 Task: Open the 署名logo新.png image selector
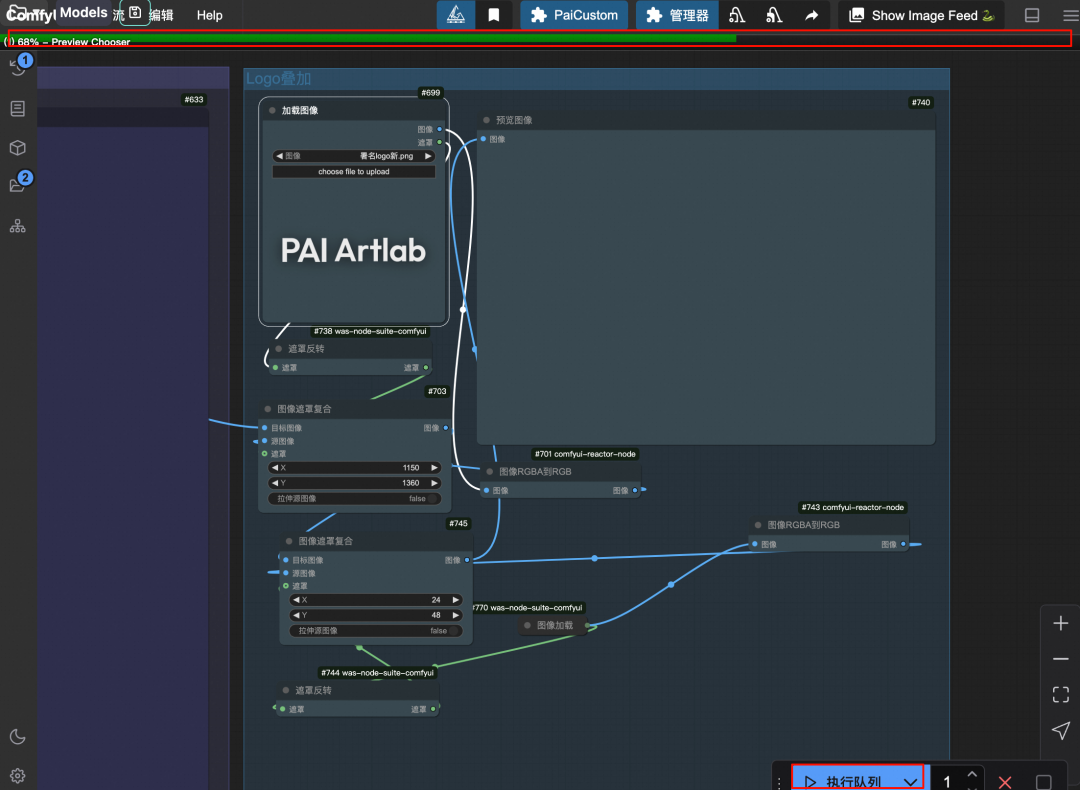[354, 156]
